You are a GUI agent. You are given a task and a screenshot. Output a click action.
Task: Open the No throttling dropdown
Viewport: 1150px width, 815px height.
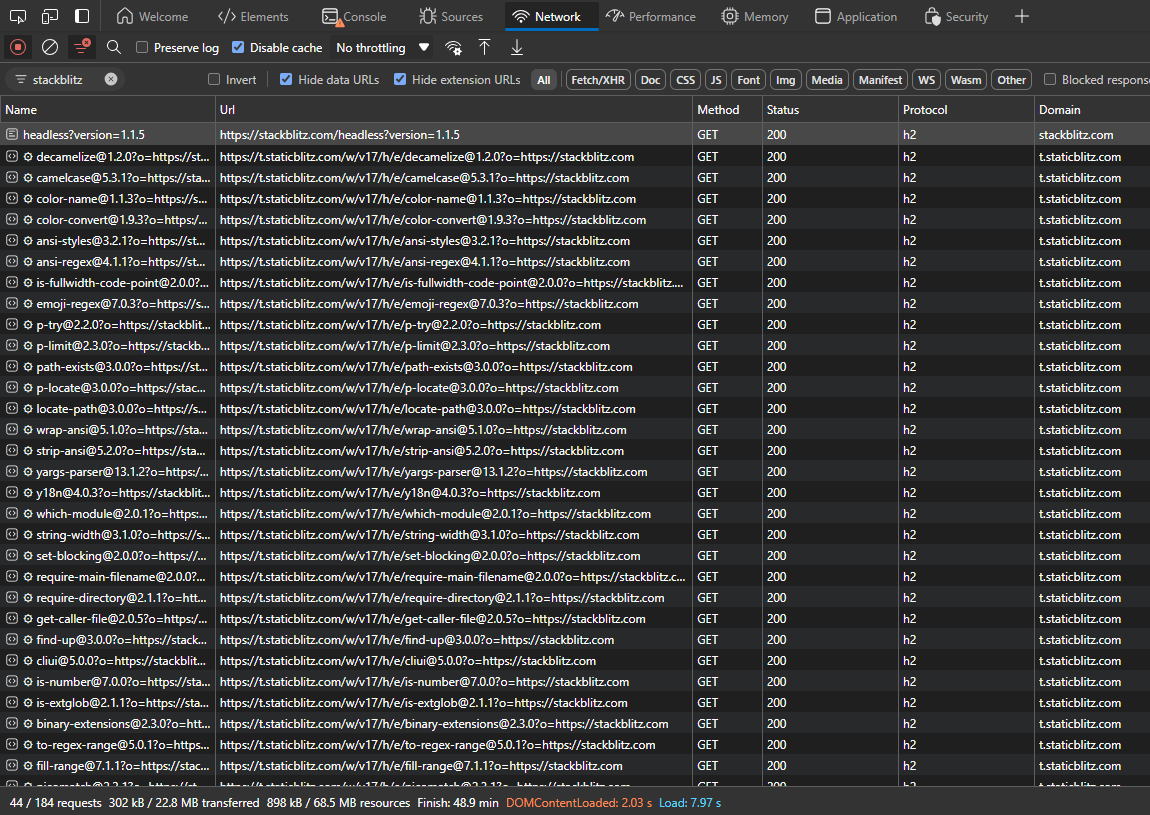[382, 48]
